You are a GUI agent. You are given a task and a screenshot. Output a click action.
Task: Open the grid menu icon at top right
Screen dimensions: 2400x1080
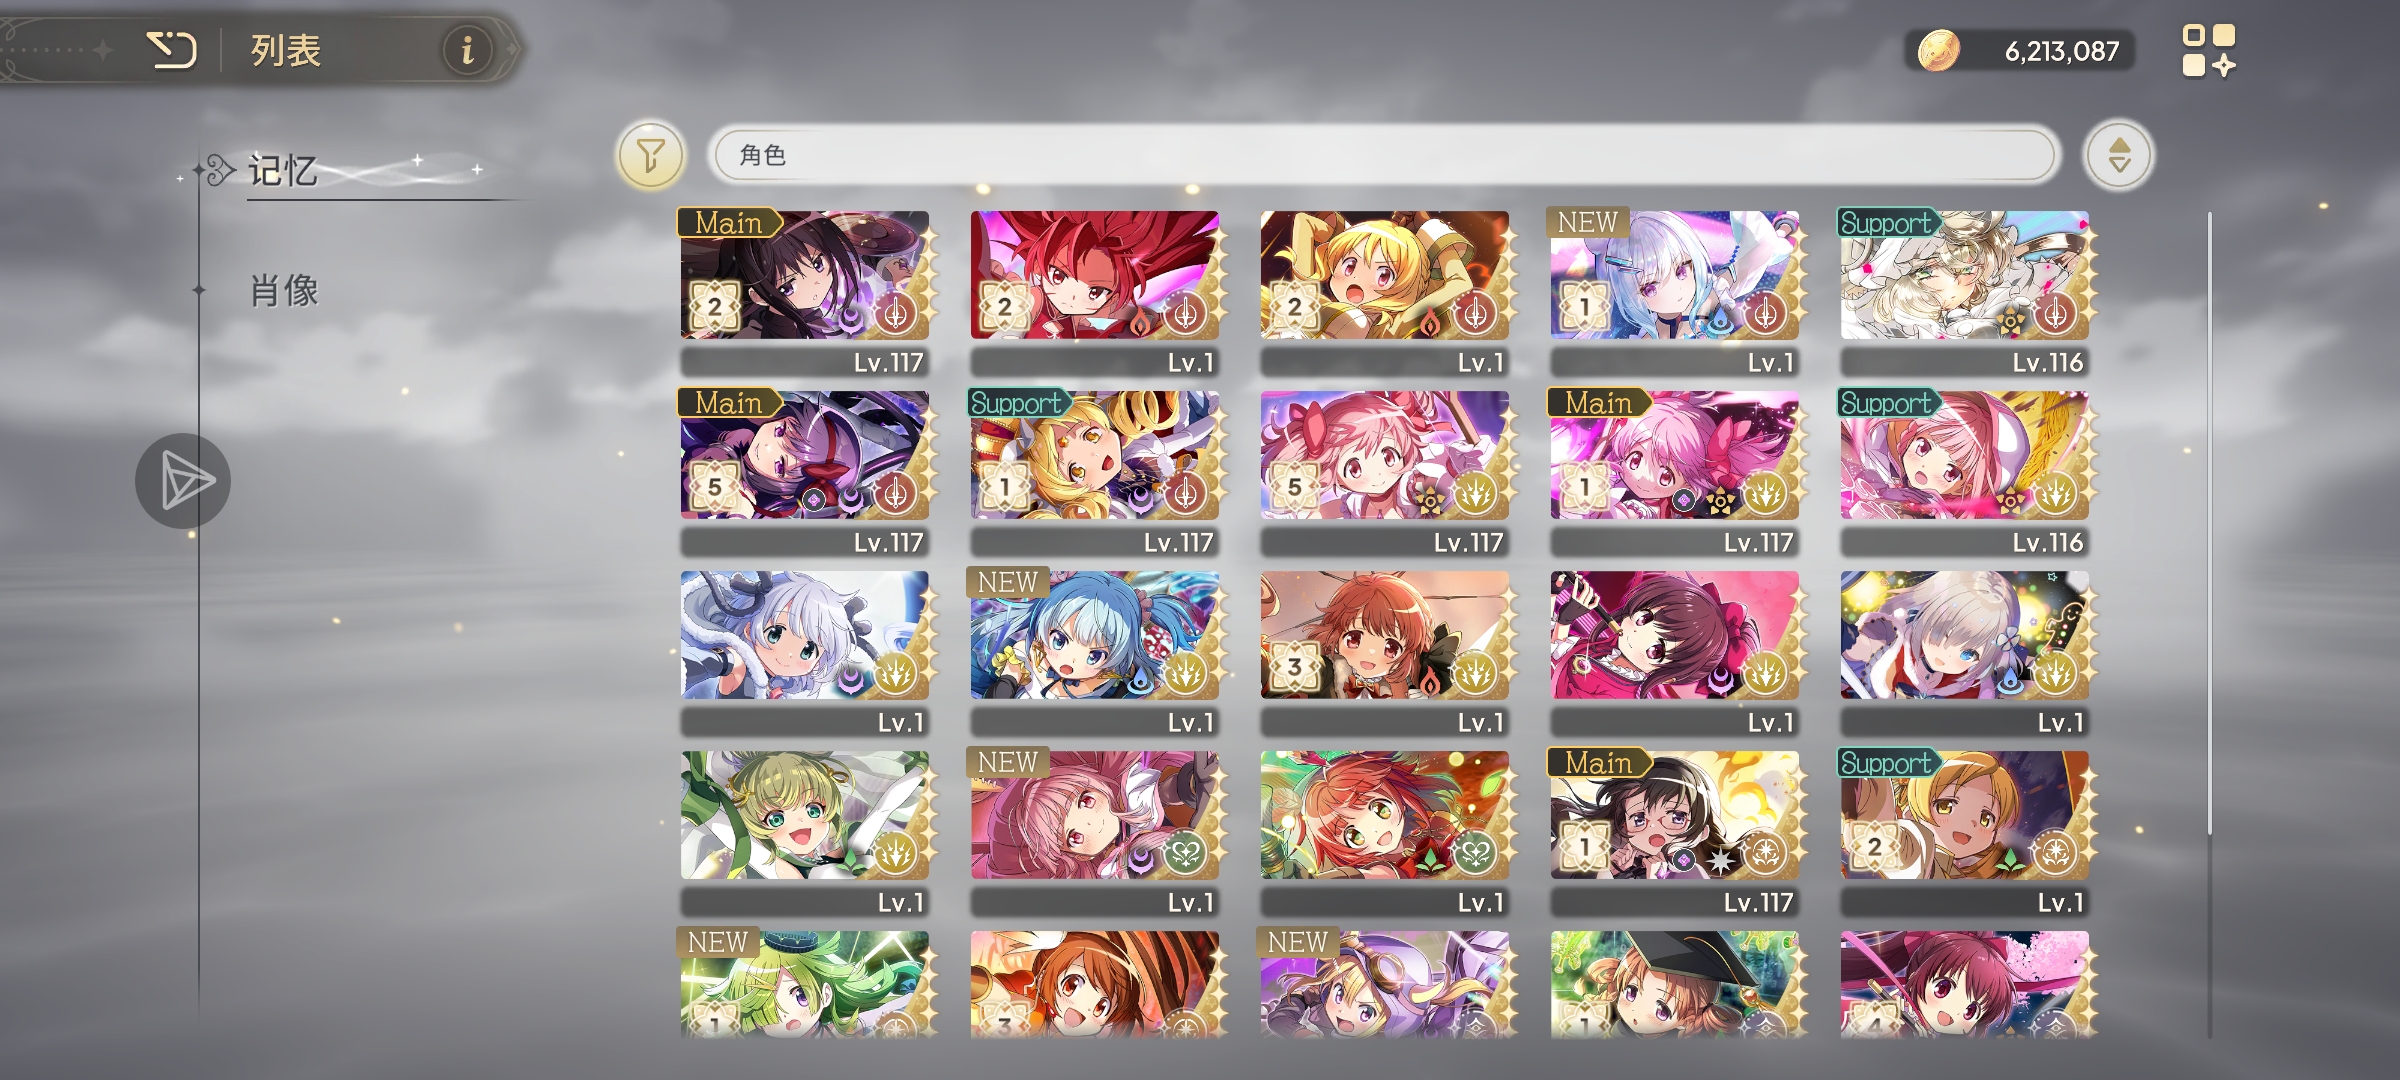click(x=2208, y=51)
